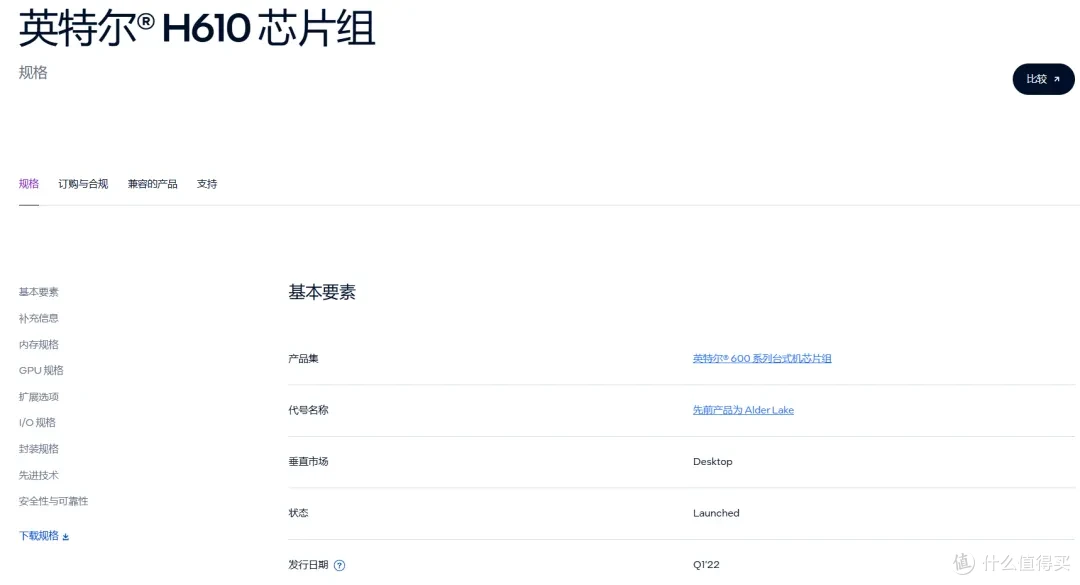The height and width of the screenshot is (585, 1080).
Task: Switch to the 兼容的产品 tab
Action: coord(152,184)
